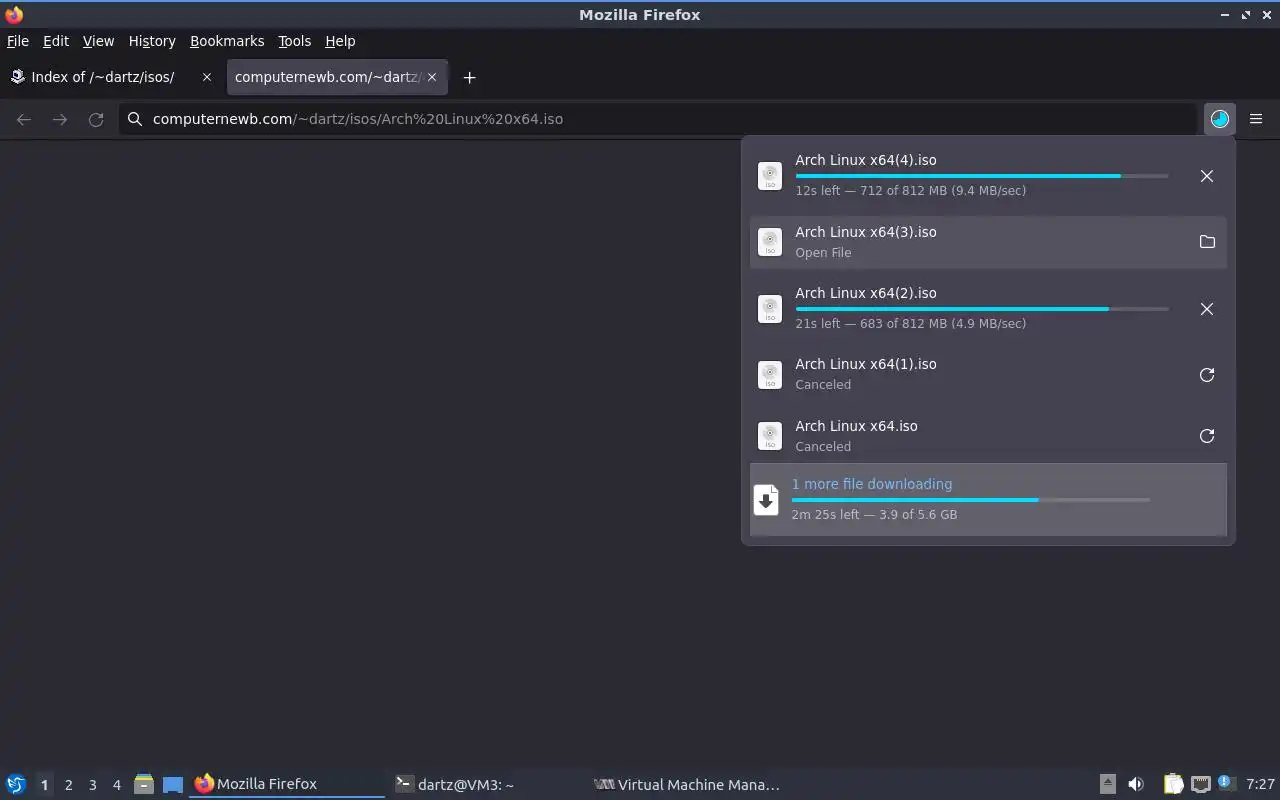Click progress bar of Arch Linux x64(2).iso
Viewport: 1280px width, 800px height.
982,309
